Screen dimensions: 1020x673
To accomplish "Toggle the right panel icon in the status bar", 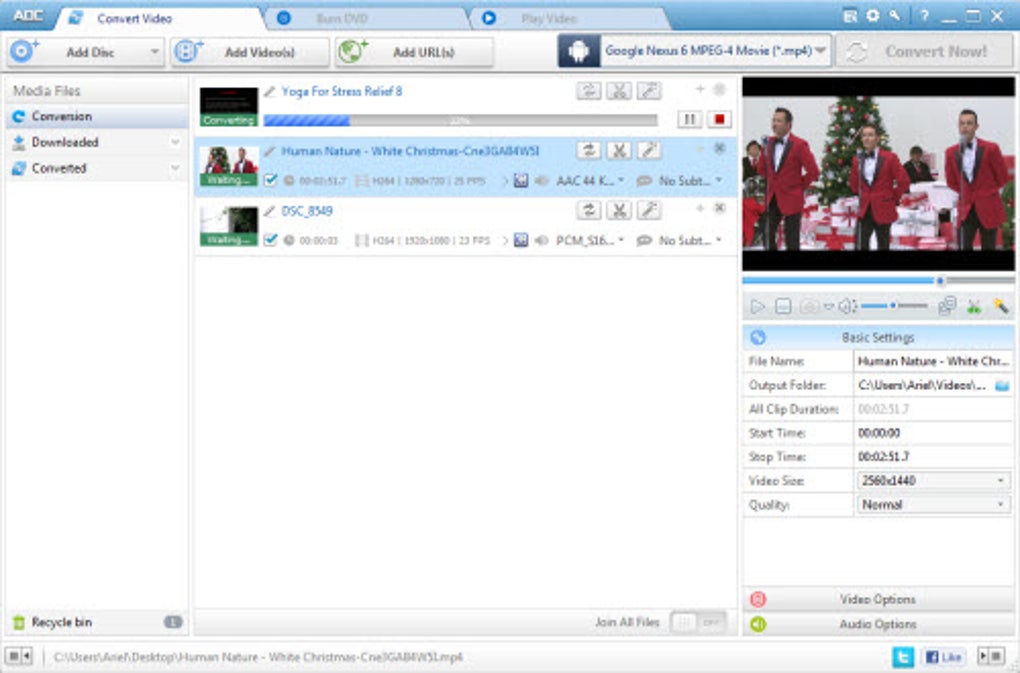I will pos(992,656).
